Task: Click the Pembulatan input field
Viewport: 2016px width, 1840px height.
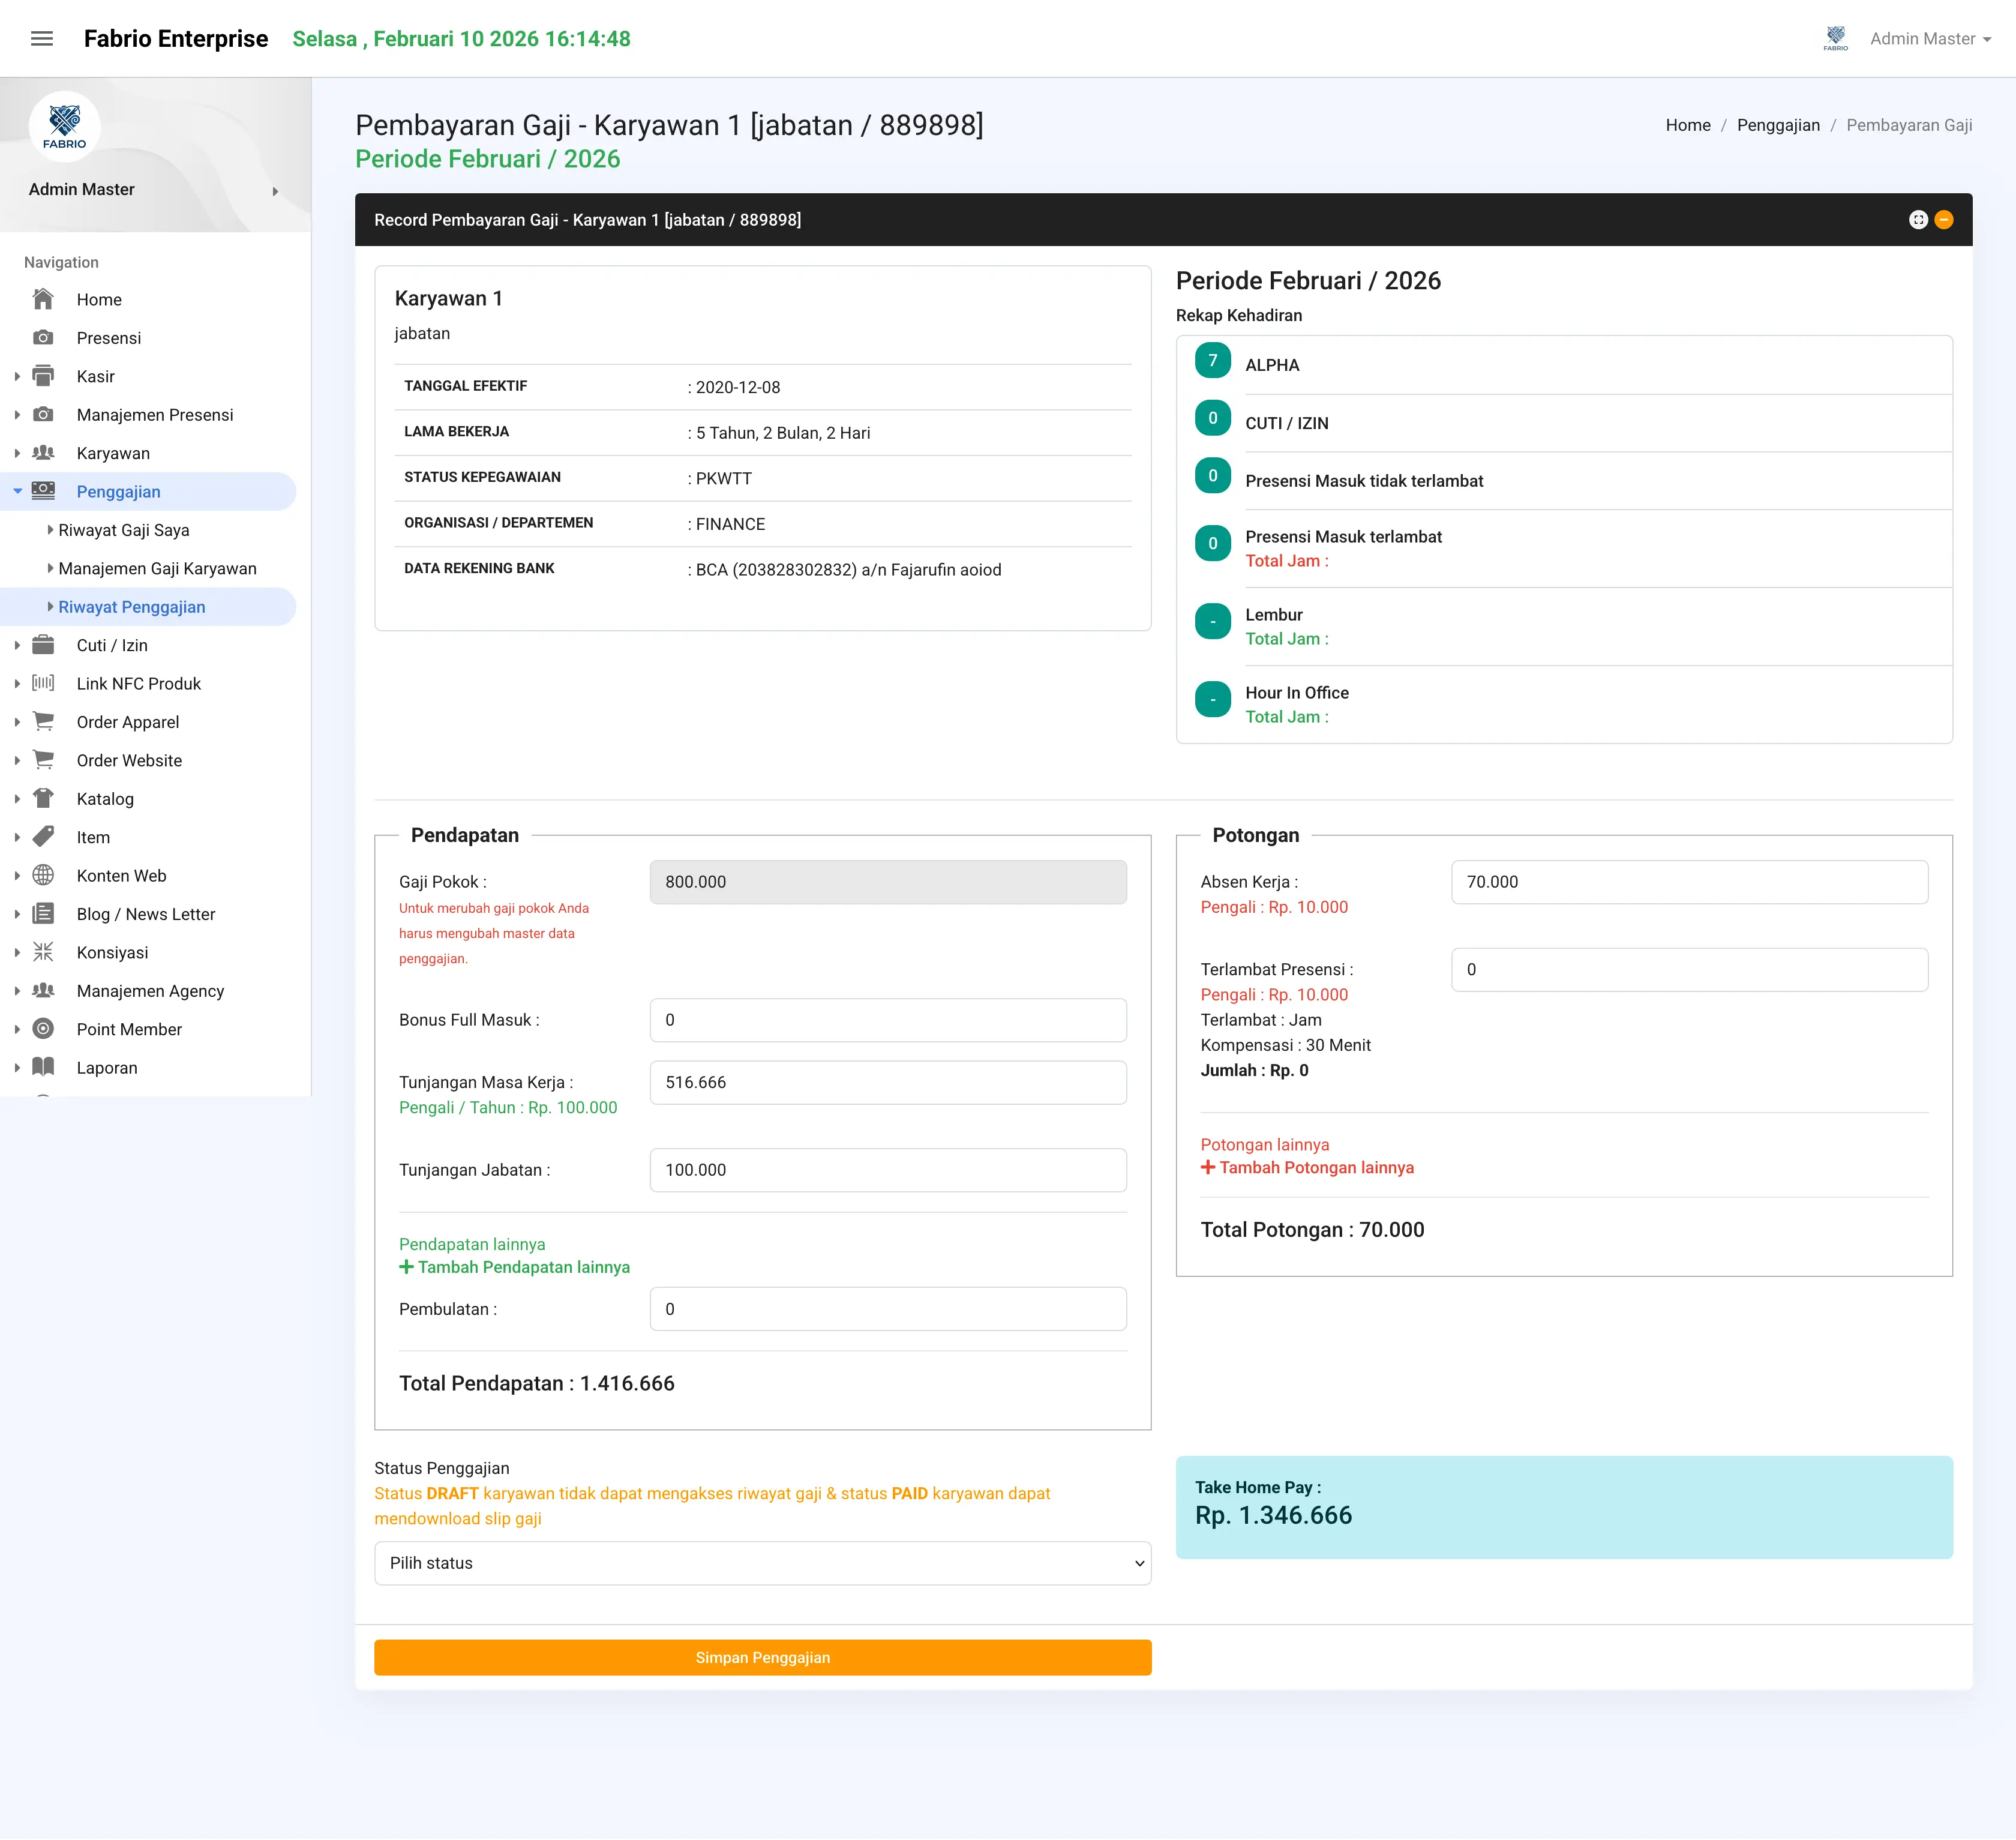Action: tap(888, 1309)
